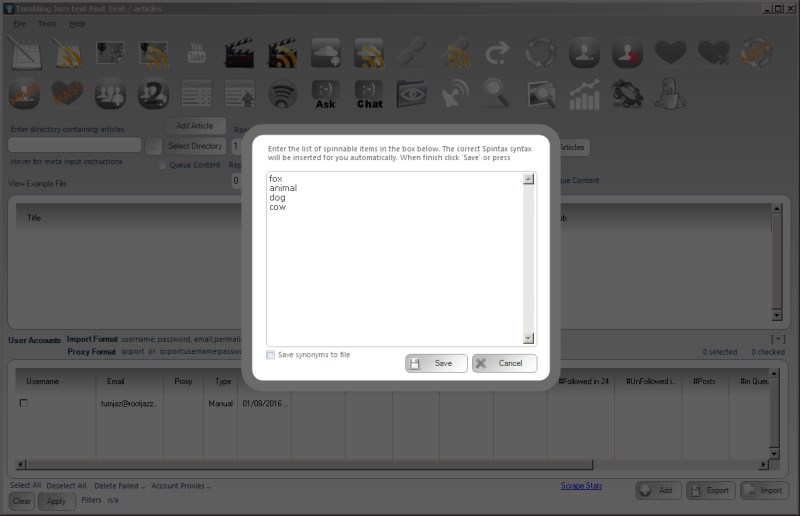Open the Chat icon
Screen dimensions: 800x516
click(x=369, y=94)
